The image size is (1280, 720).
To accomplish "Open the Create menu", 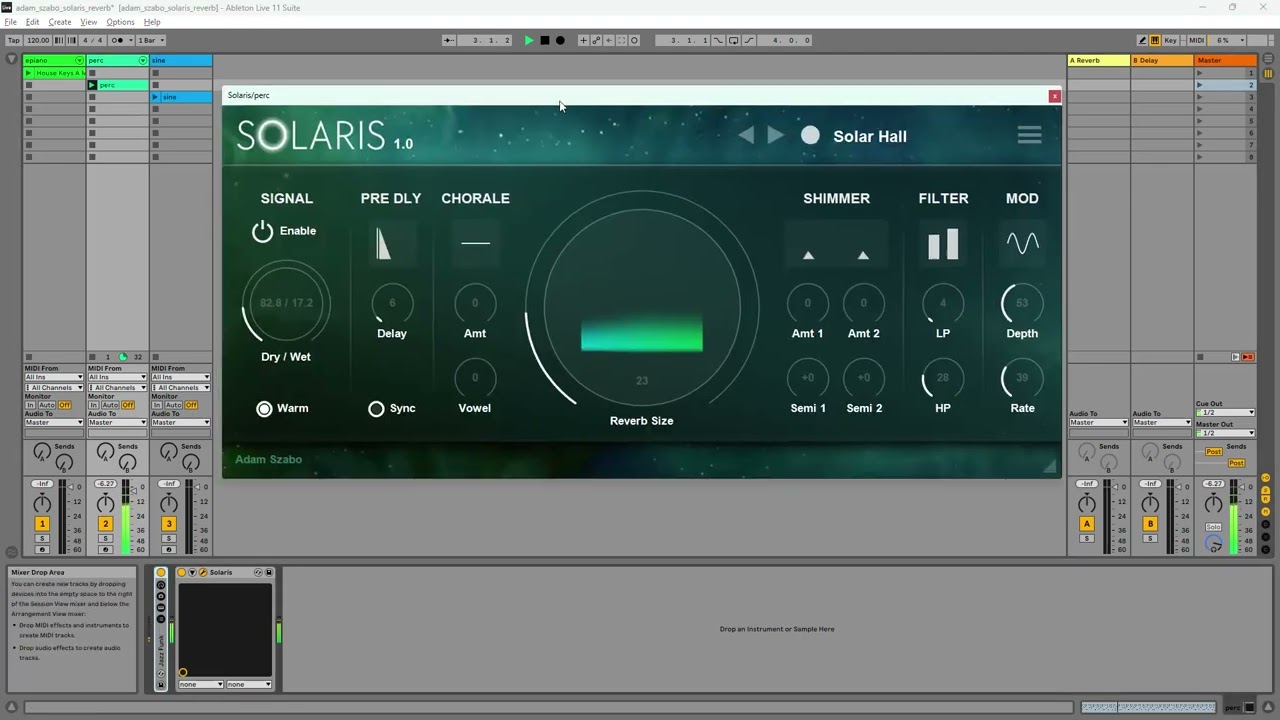I will click(60, 22).
